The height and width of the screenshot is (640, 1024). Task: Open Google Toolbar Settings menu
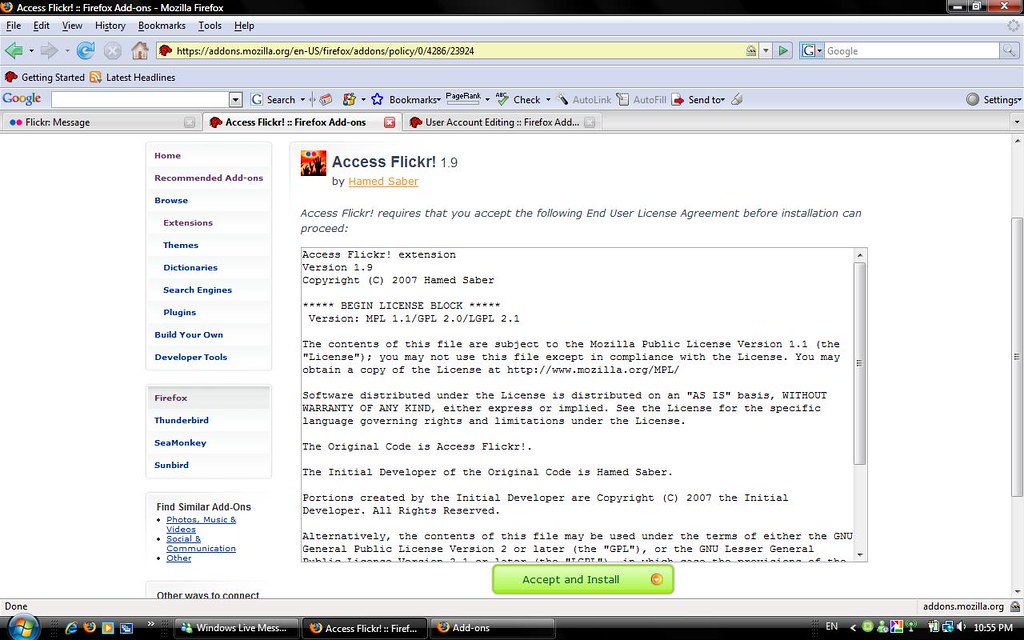993,99
